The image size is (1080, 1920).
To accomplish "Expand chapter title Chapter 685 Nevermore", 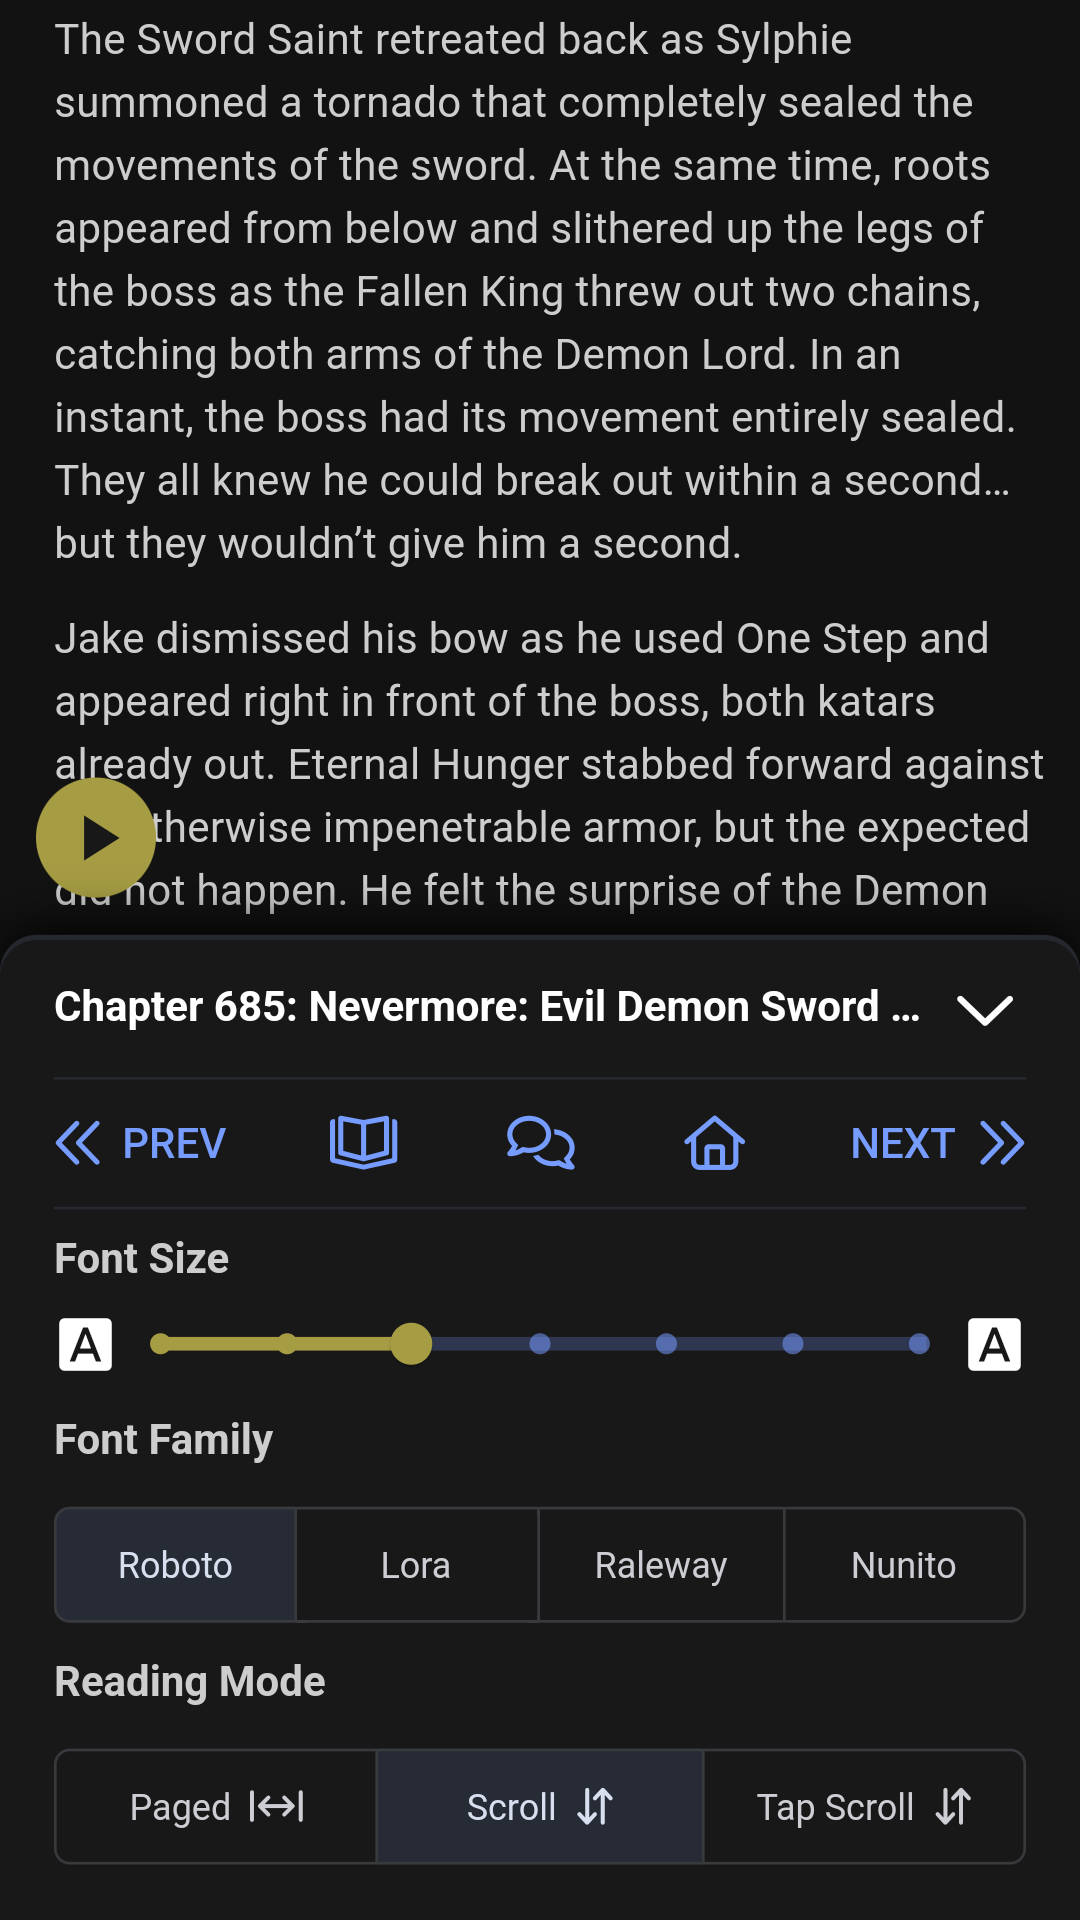I will pyautogui.click(x=487, y=1007).
